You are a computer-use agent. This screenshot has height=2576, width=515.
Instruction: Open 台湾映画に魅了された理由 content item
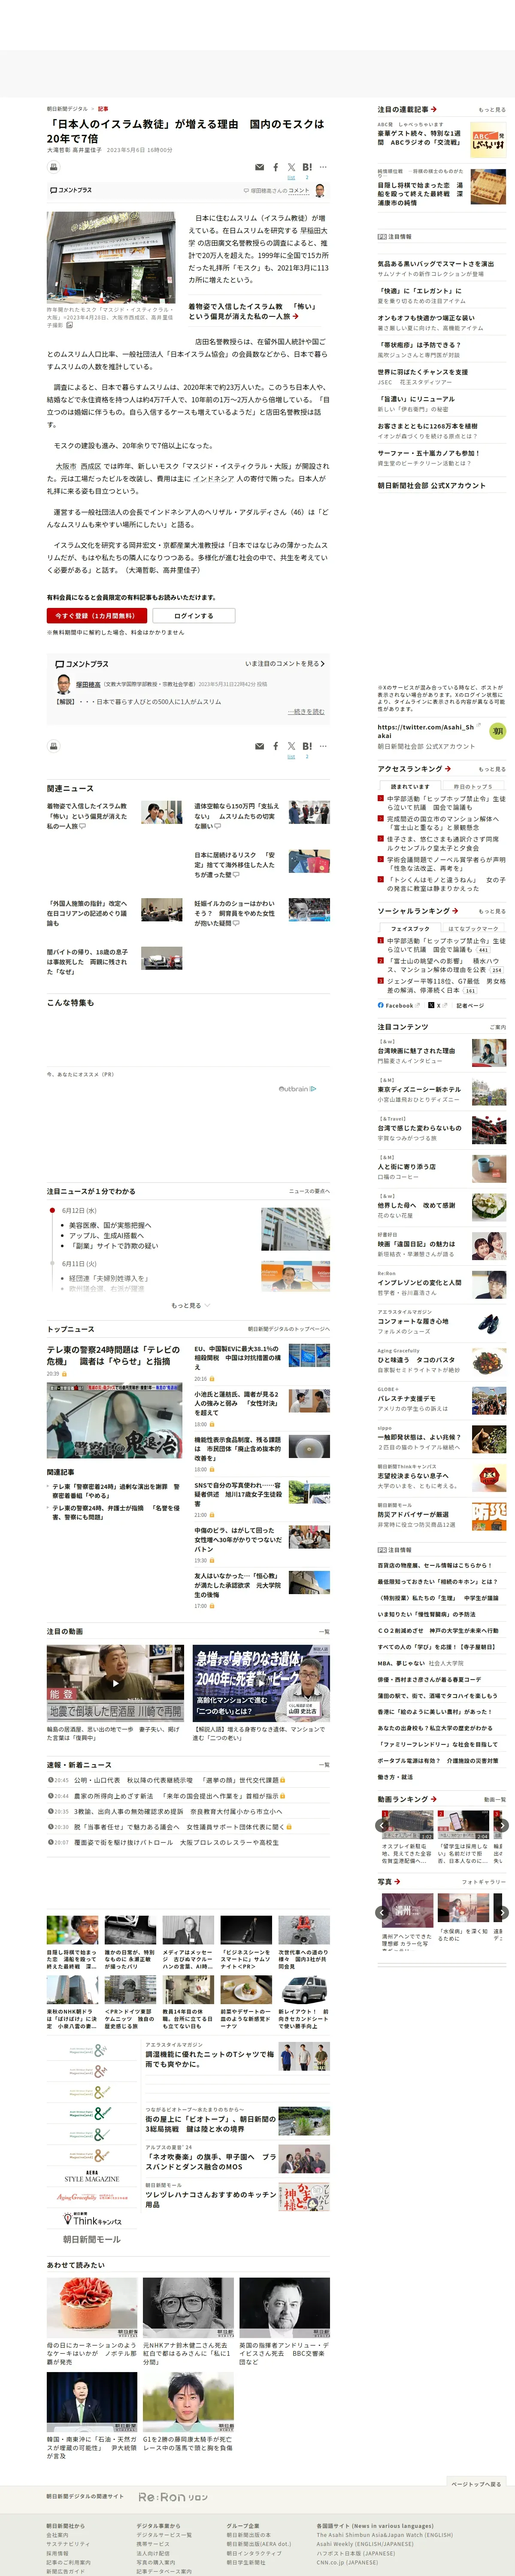(x=416, y=1051)
